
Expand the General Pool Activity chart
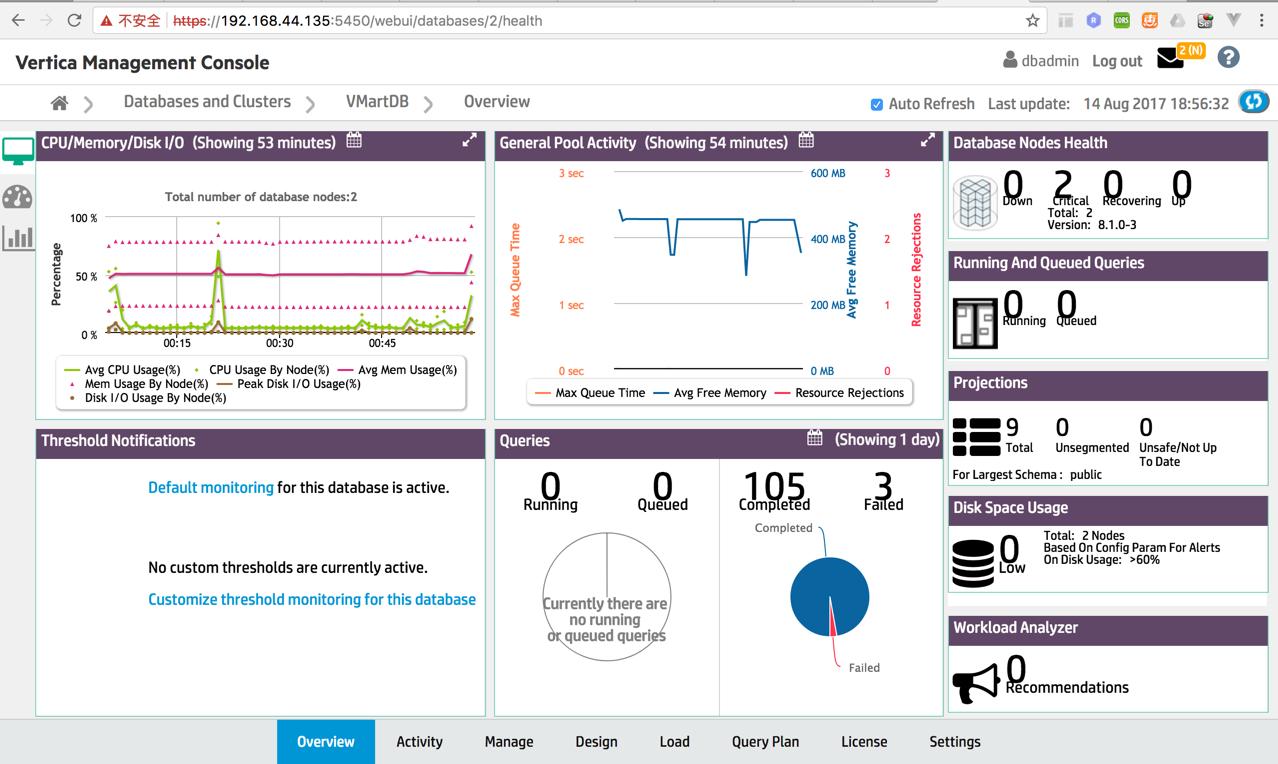927,141
